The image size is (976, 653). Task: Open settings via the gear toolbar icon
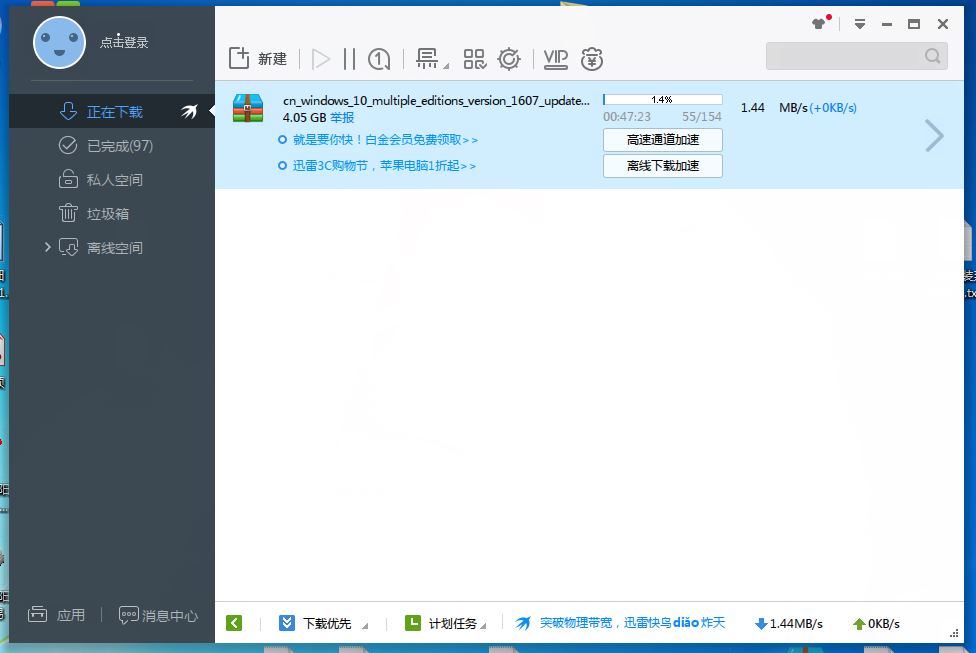[509, 59]
